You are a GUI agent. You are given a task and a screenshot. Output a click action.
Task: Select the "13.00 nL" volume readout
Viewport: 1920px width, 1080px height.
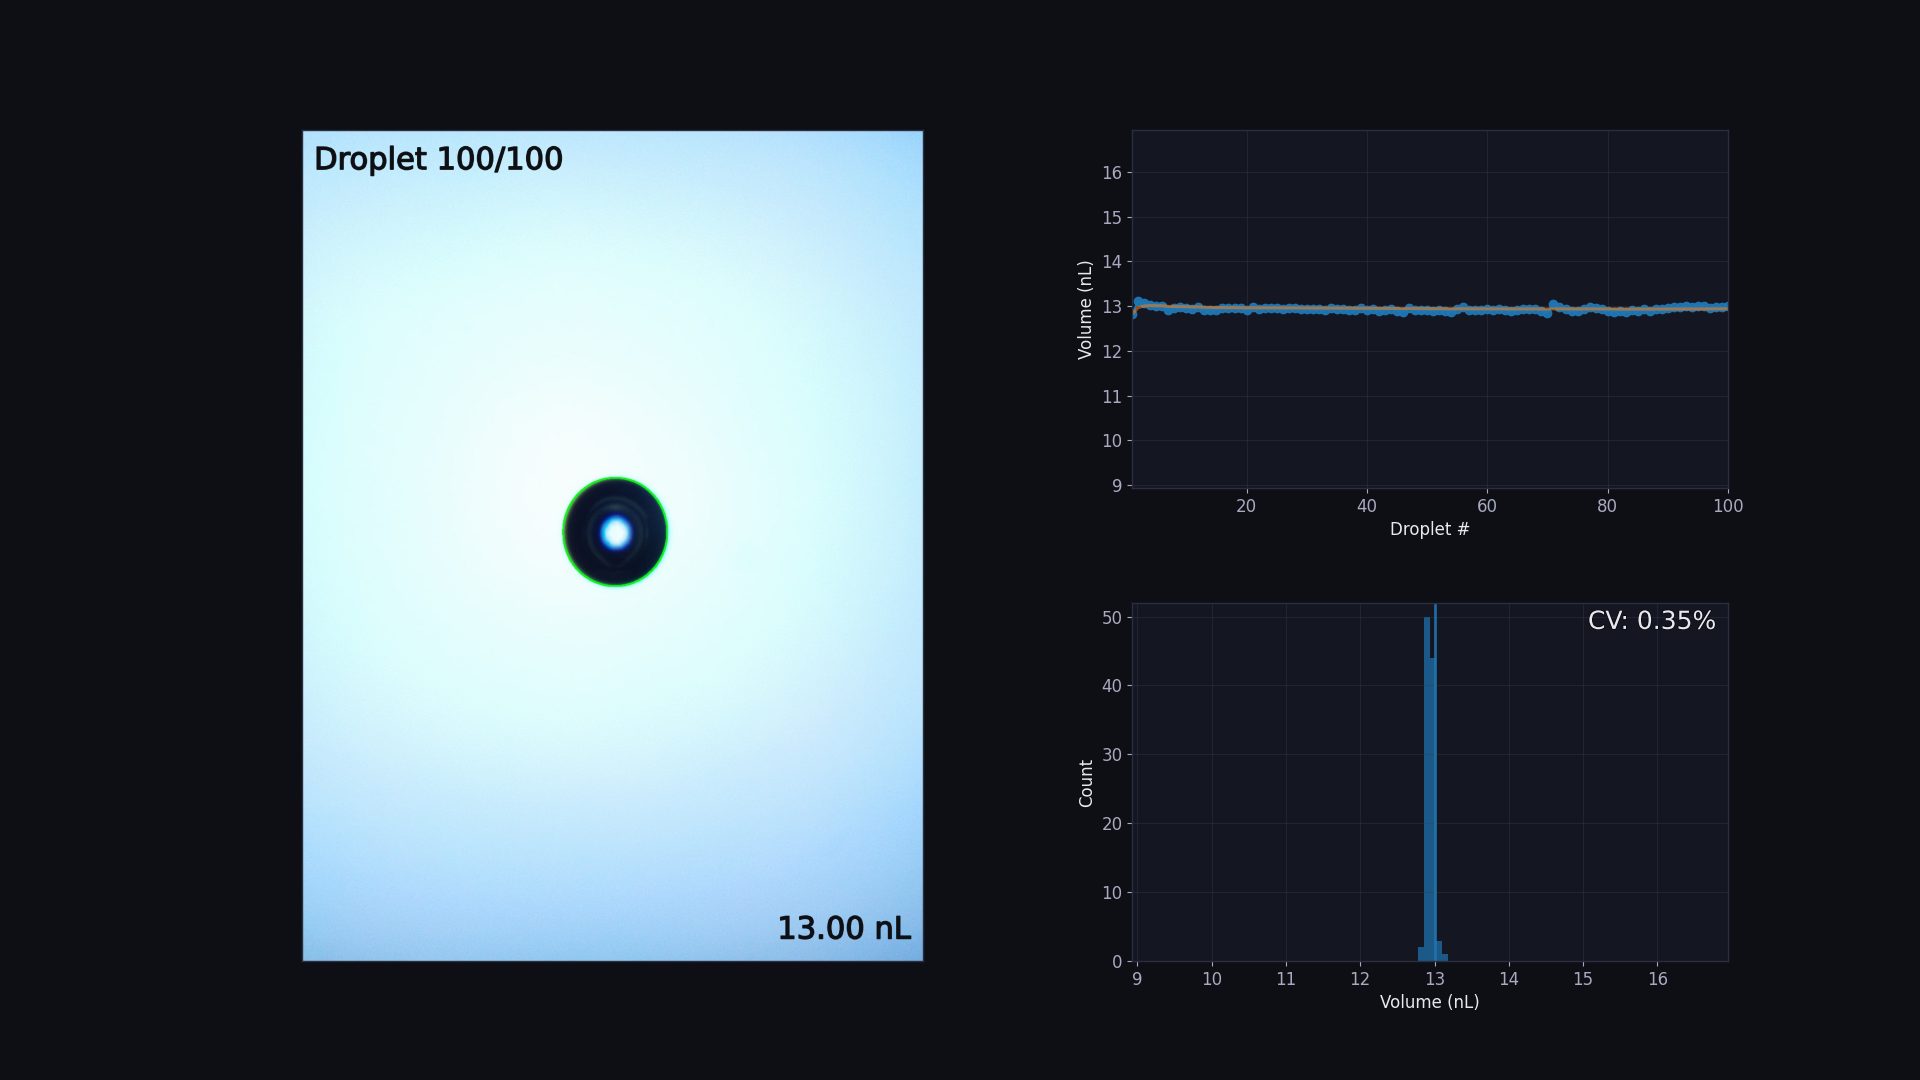click(x=843, y=928)
